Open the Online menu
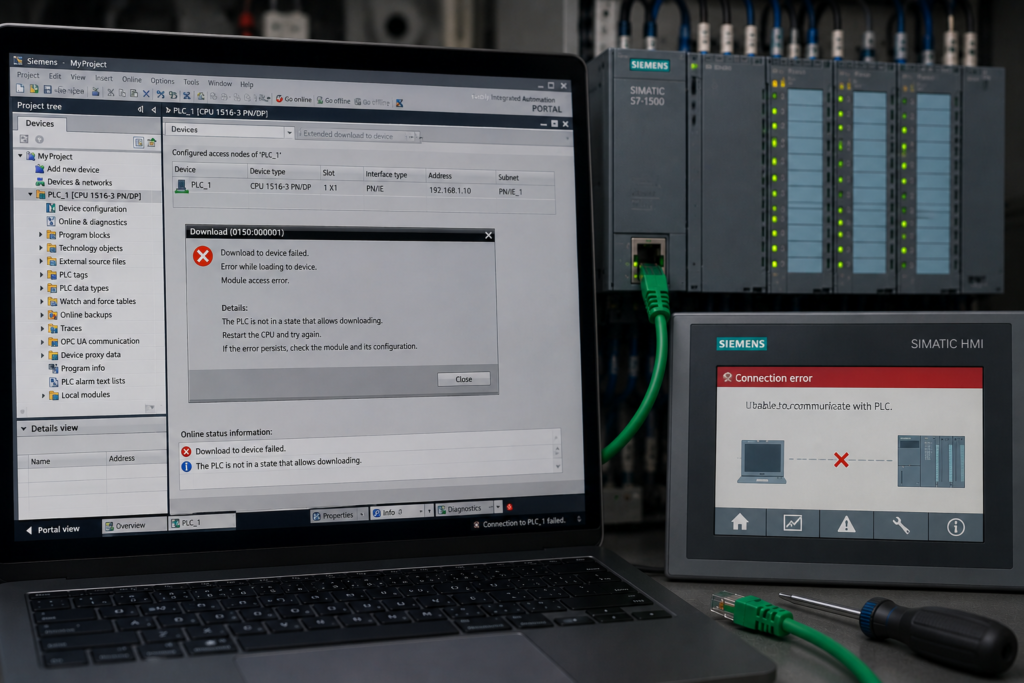 (131, 79)
